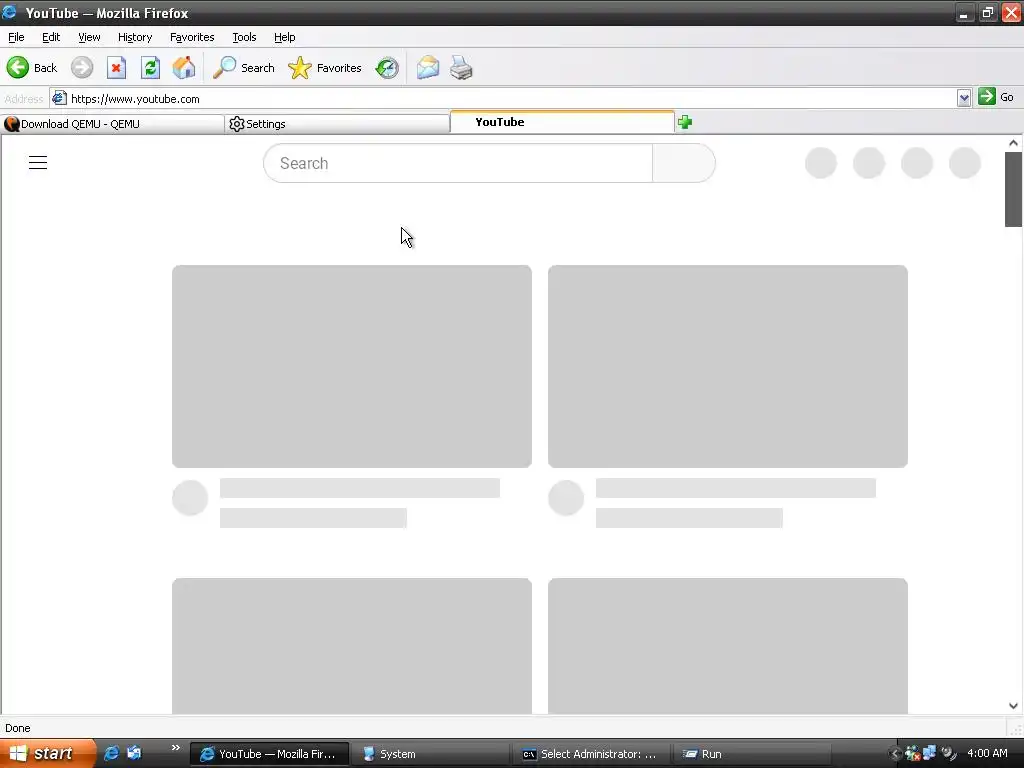
Task: Switch to the Settings tab
Action: (337, 123)
